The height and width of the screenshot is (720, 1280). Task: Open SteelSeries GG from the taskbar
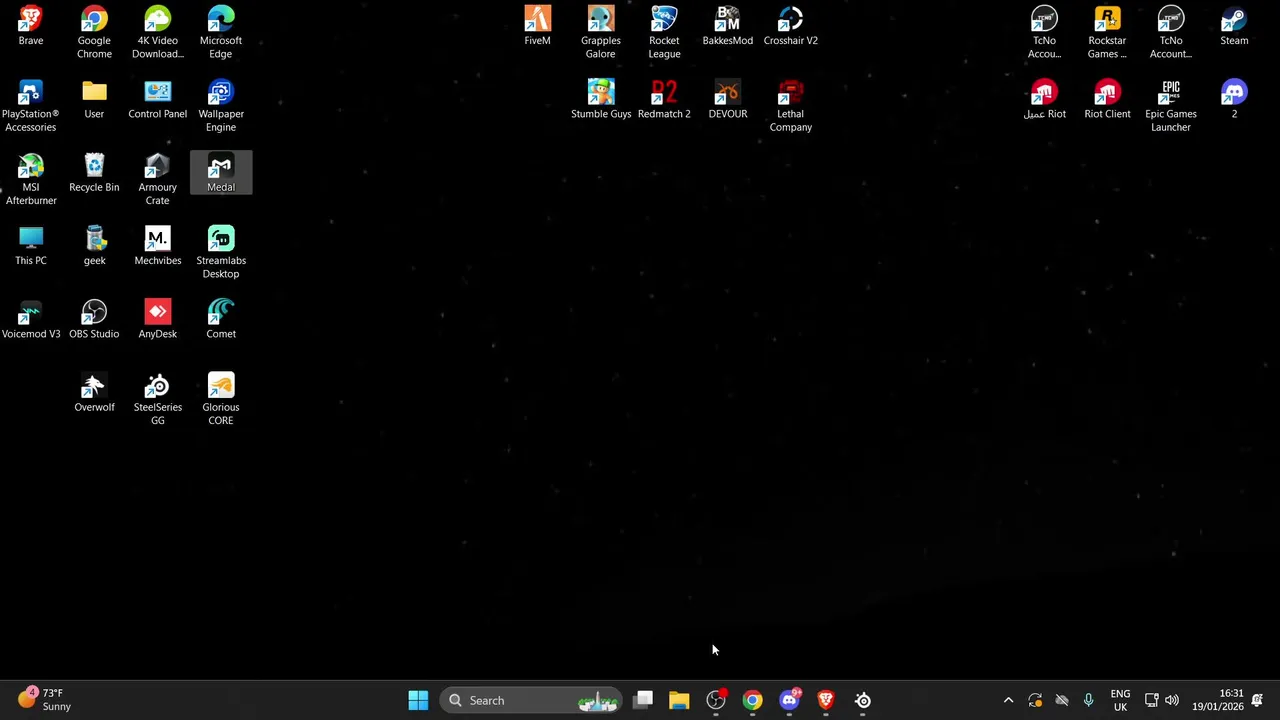point(863,700)
